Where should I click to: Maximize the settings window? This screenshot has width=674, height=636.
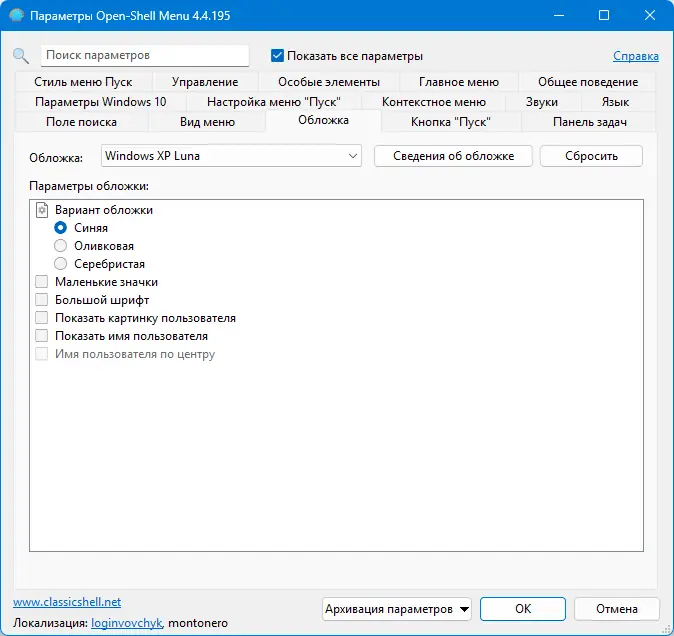[604, 15]
